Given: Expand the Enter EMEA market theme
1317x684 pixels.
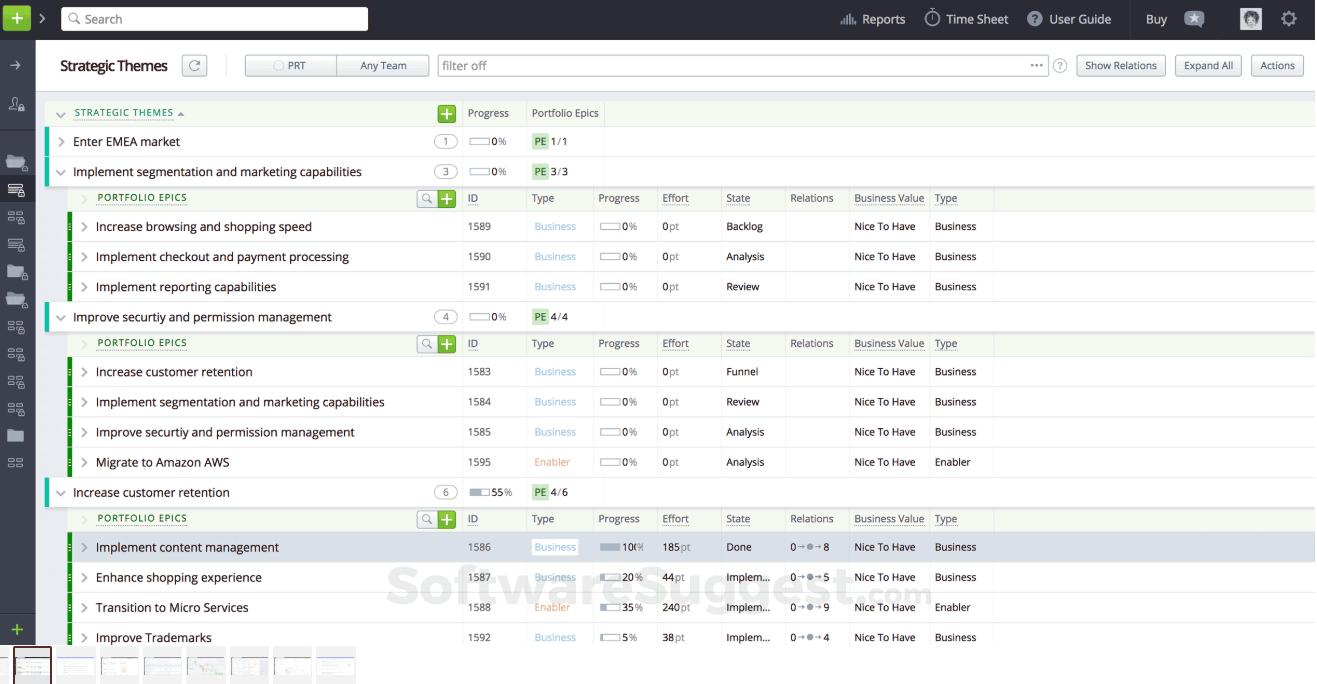Looking at the screenshot, I should [60, 141].
